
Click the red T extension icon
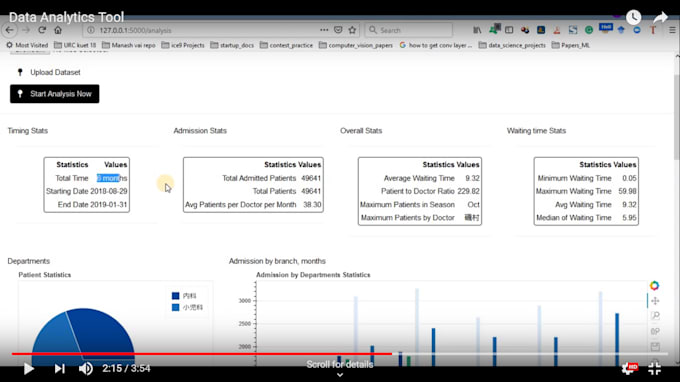point(653,30)
